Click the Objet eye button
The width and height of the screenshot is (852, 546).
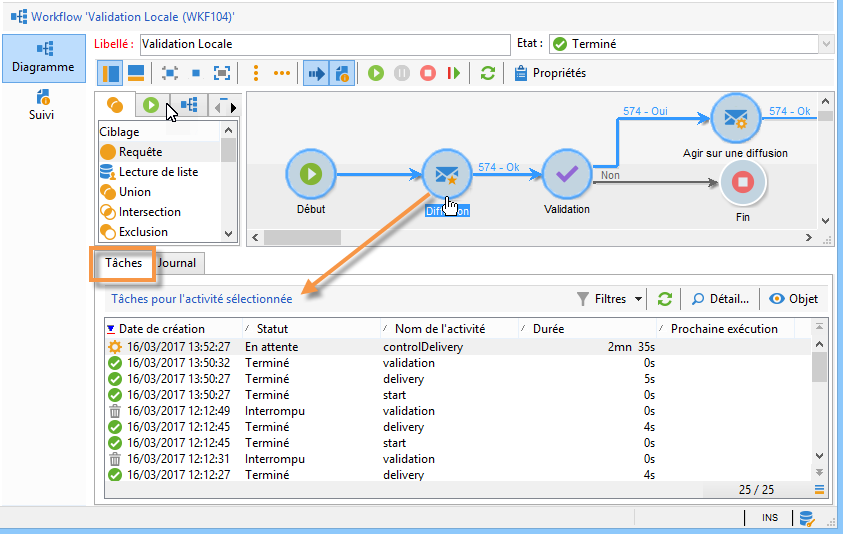pos(793,299)
